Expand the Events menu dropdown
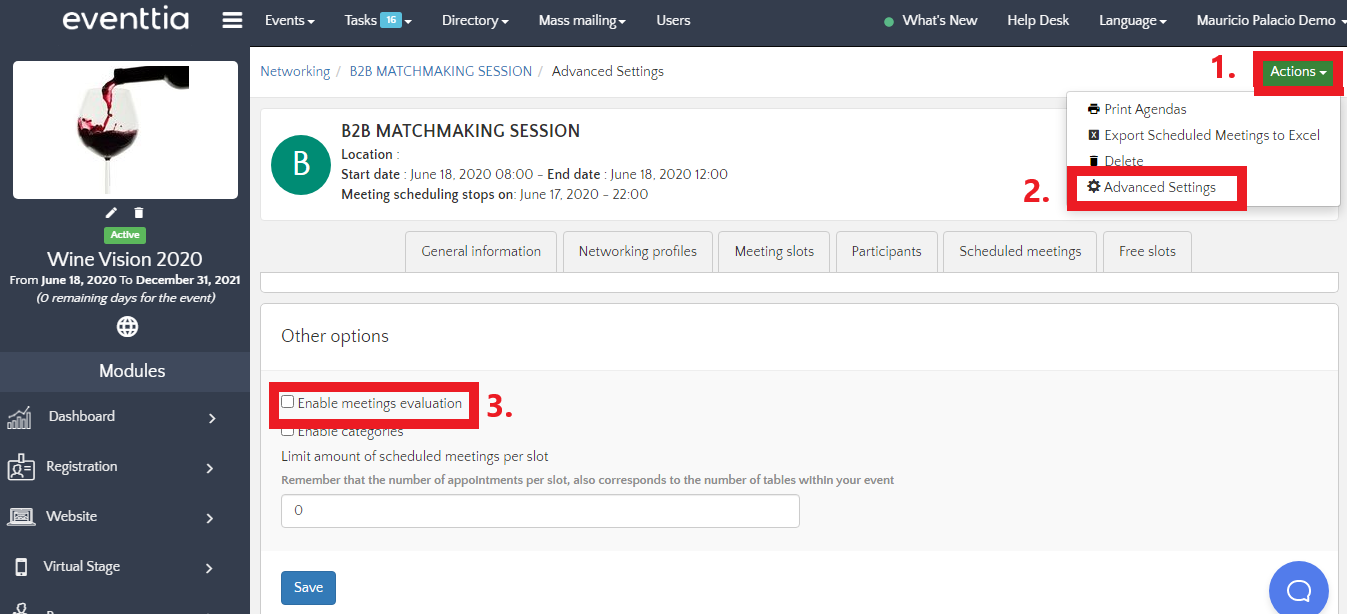Image resolution: width=1347 pixels, height=614 pixels. point(289,20)
